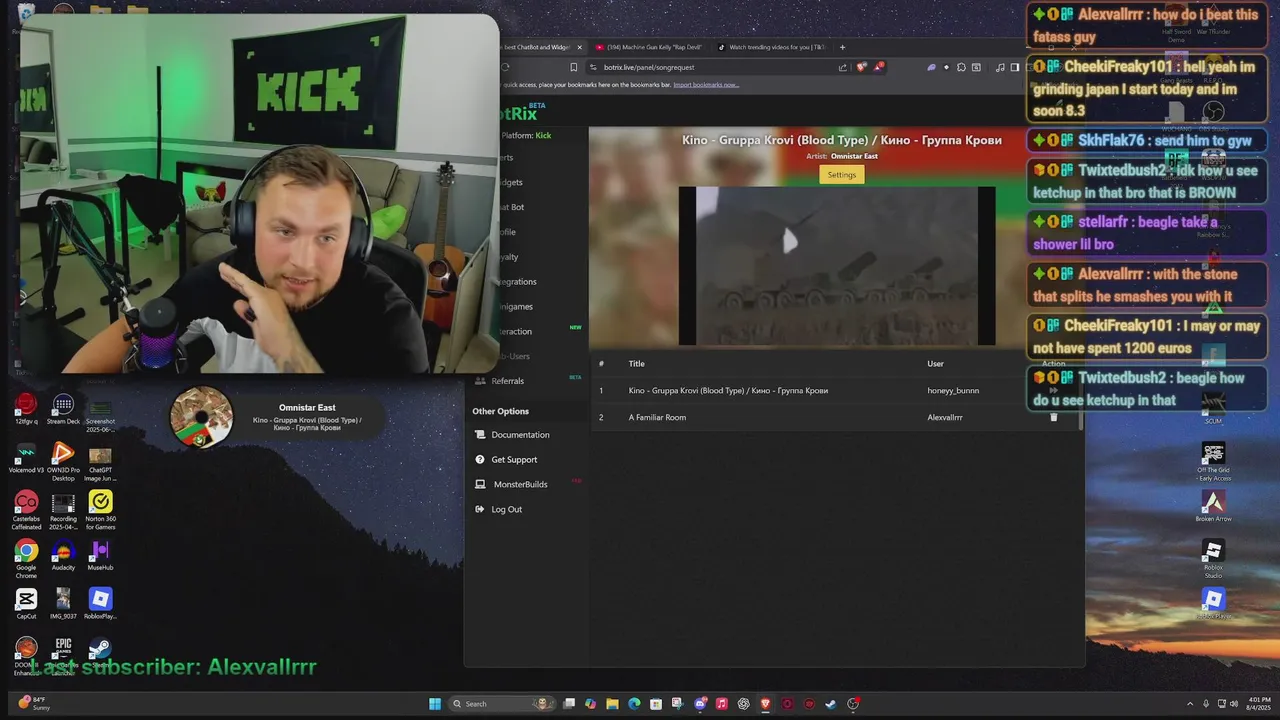Open File Explorer from the taskbar
Screen dimensions: 1280x720
tap(612, 704)
